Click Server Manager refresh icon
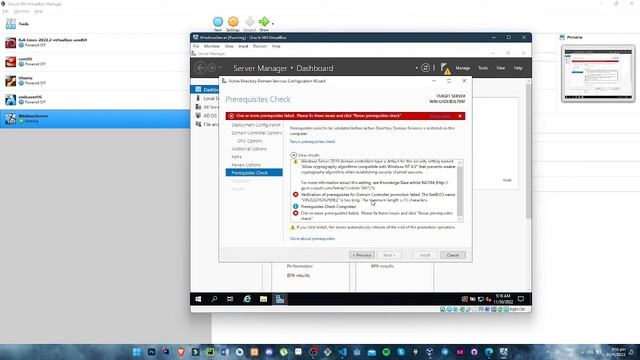640x360 pixels. tap(425, 68)
